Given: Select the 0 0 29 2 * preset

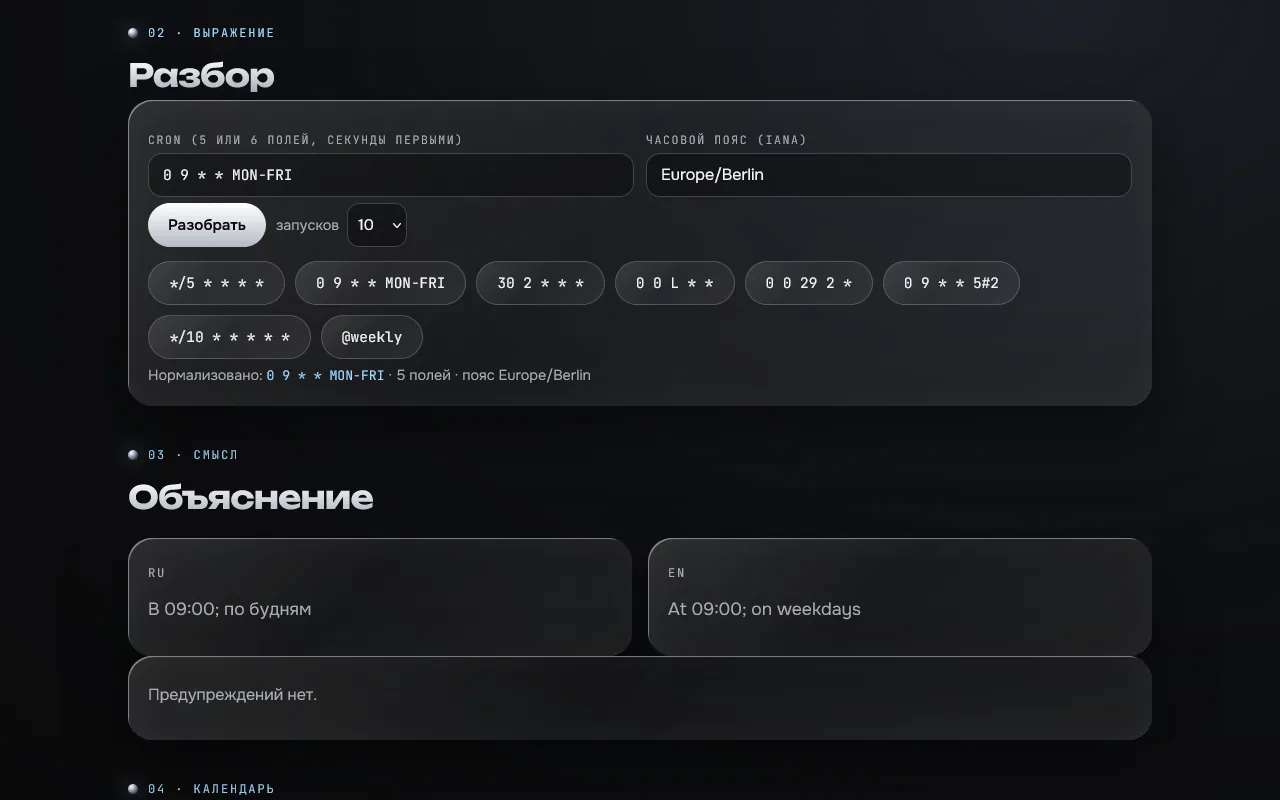Looking at the screenshot, I should point(809,283).
